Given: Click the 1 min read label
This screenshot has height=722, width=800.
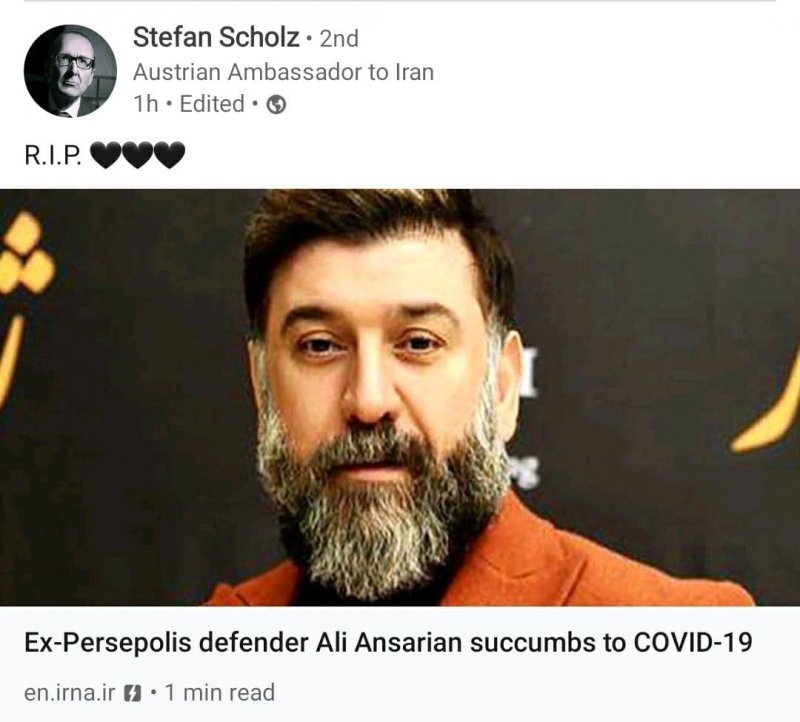Looking at the screenshot, I should coord(220,693).
